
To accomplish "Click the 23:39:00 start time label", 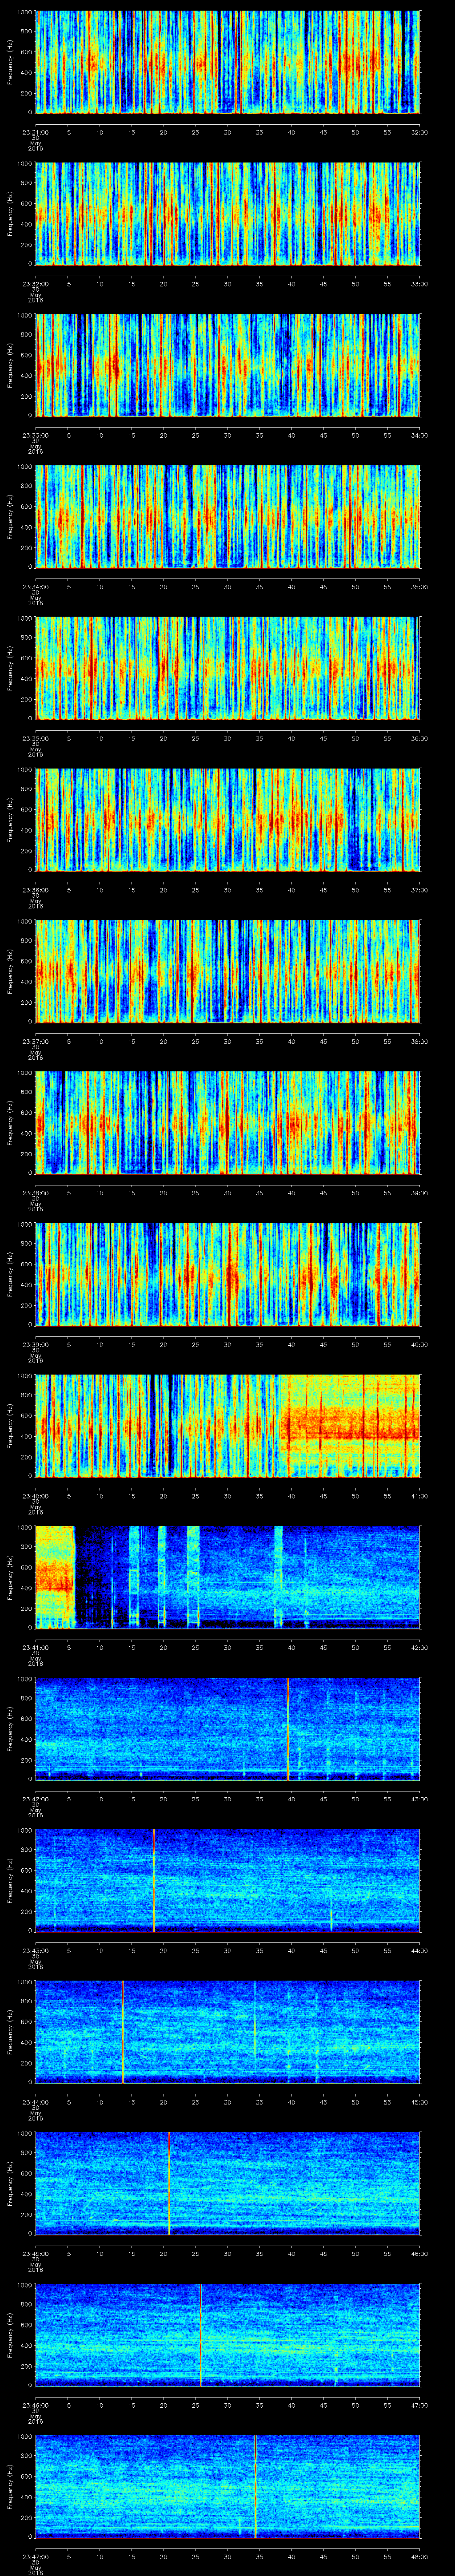I will click(x=35, y=1344).
